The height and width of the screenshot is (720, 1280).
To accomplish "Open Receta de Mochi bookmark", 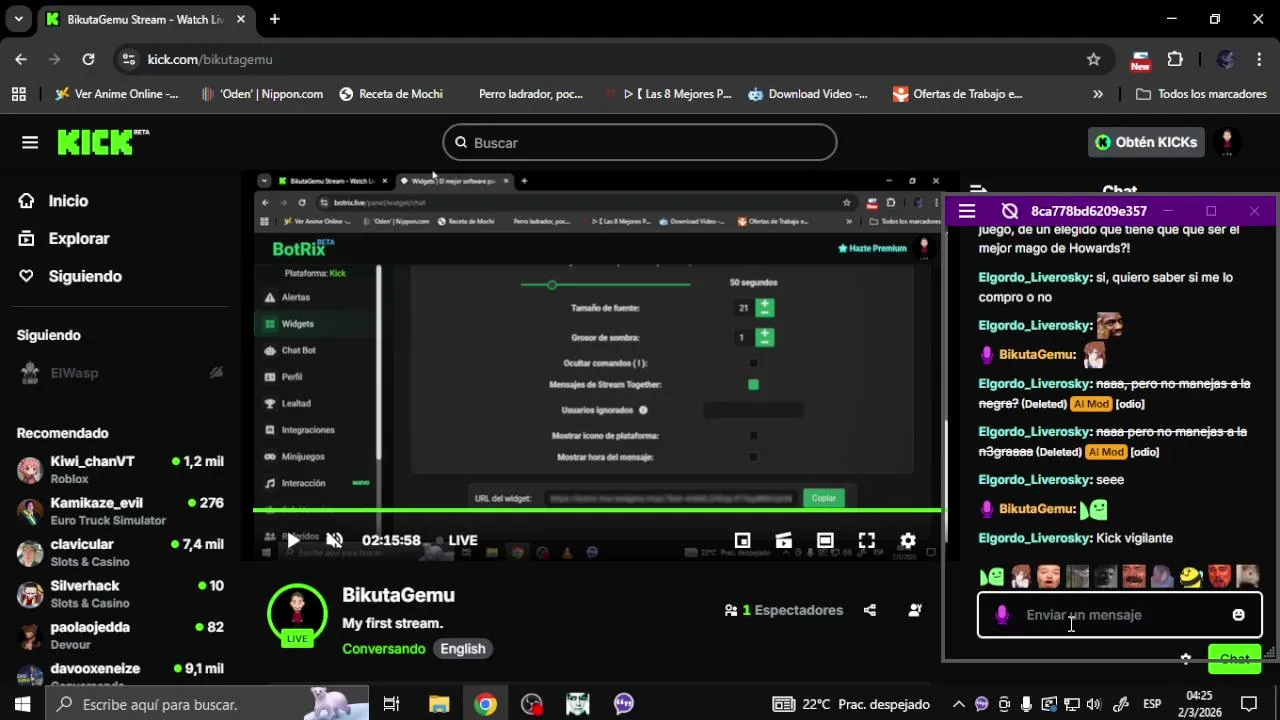I will click(x=391, y=94).
